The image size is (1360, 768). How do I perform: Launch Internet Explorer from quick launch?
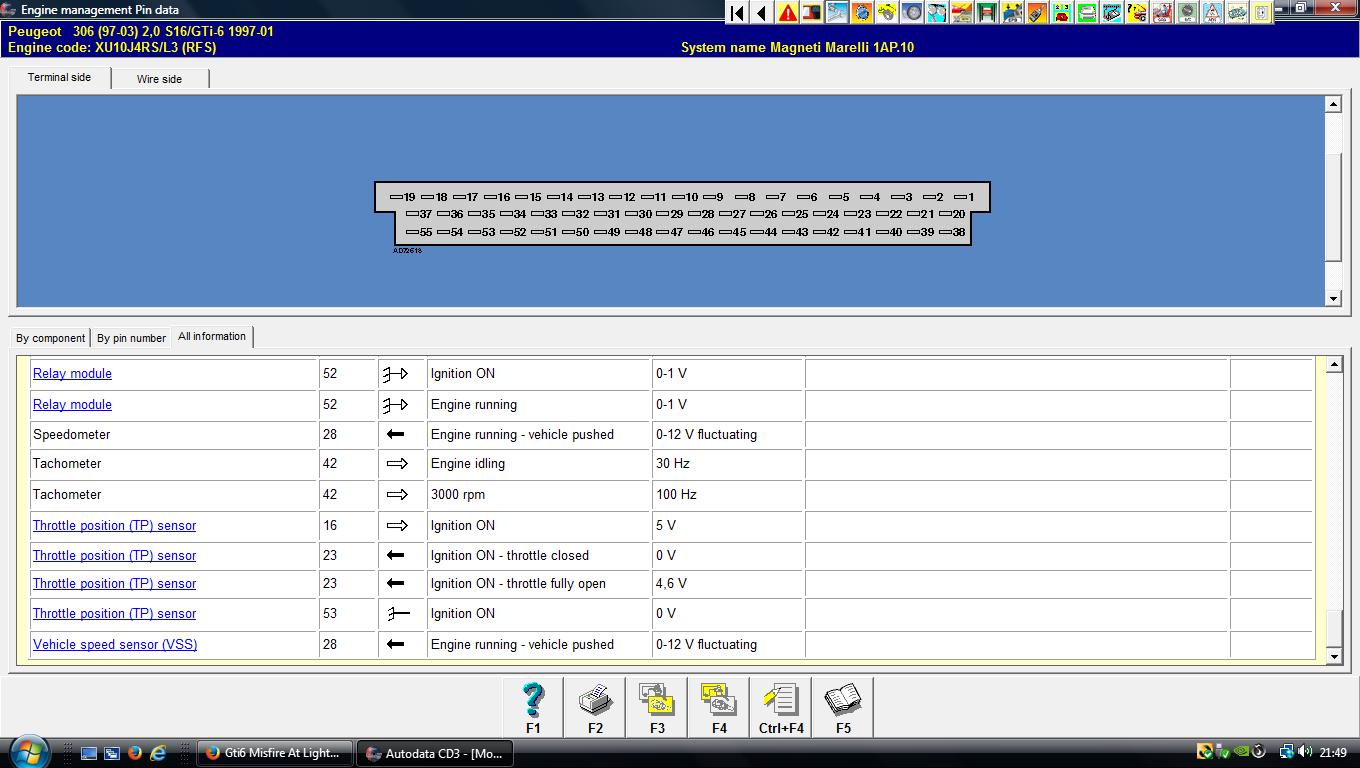click(x=158, y=753)
